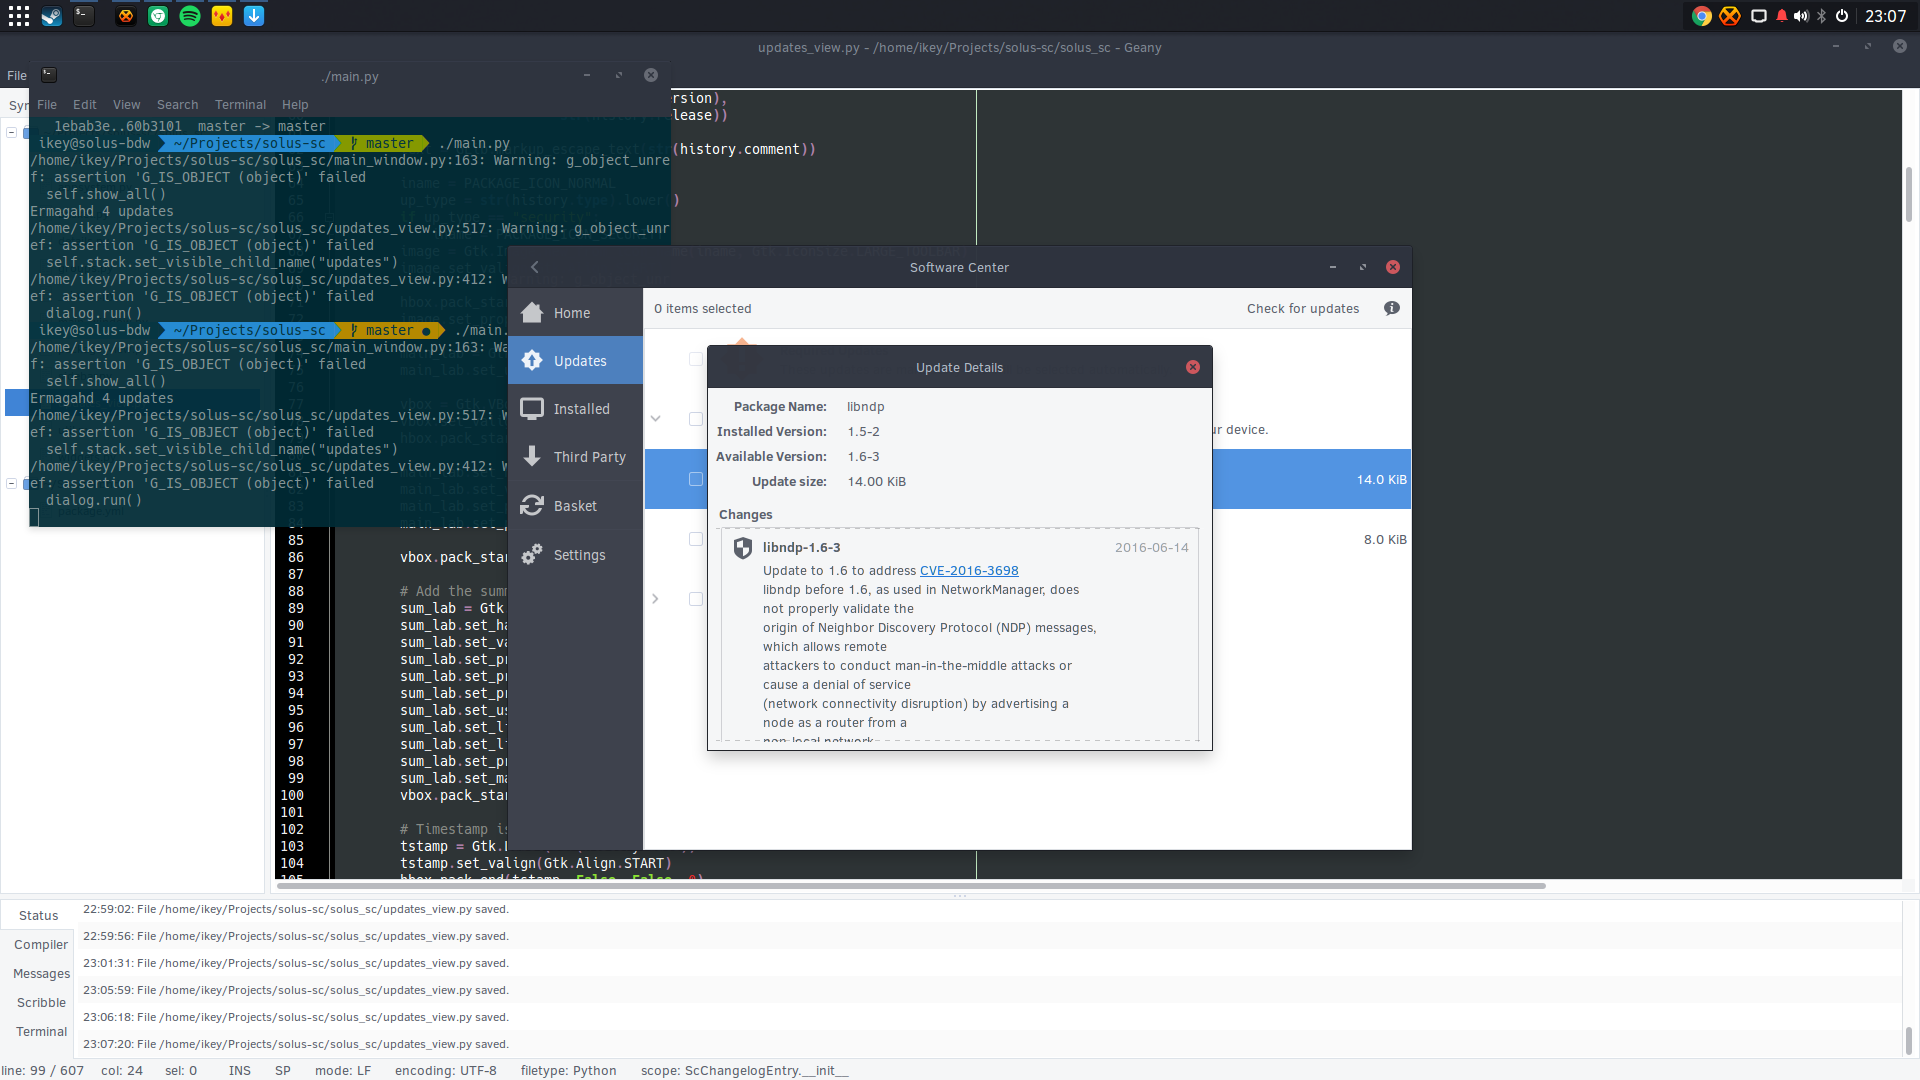Open the power menu icon

[1842, 16]
